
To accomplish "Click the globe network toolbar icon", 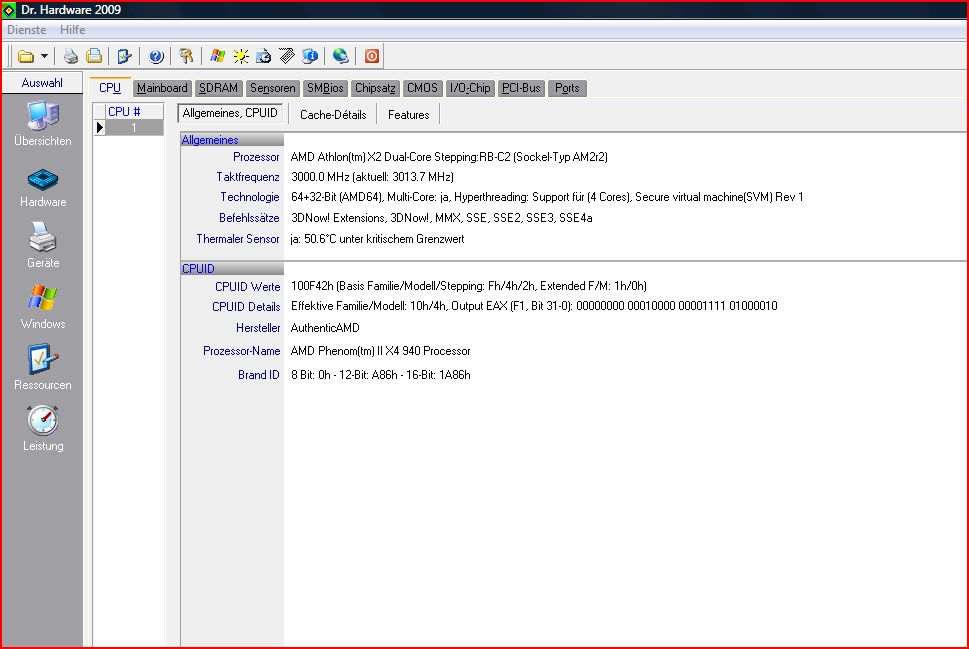I will pyautogui.click(x=341, y=56).
